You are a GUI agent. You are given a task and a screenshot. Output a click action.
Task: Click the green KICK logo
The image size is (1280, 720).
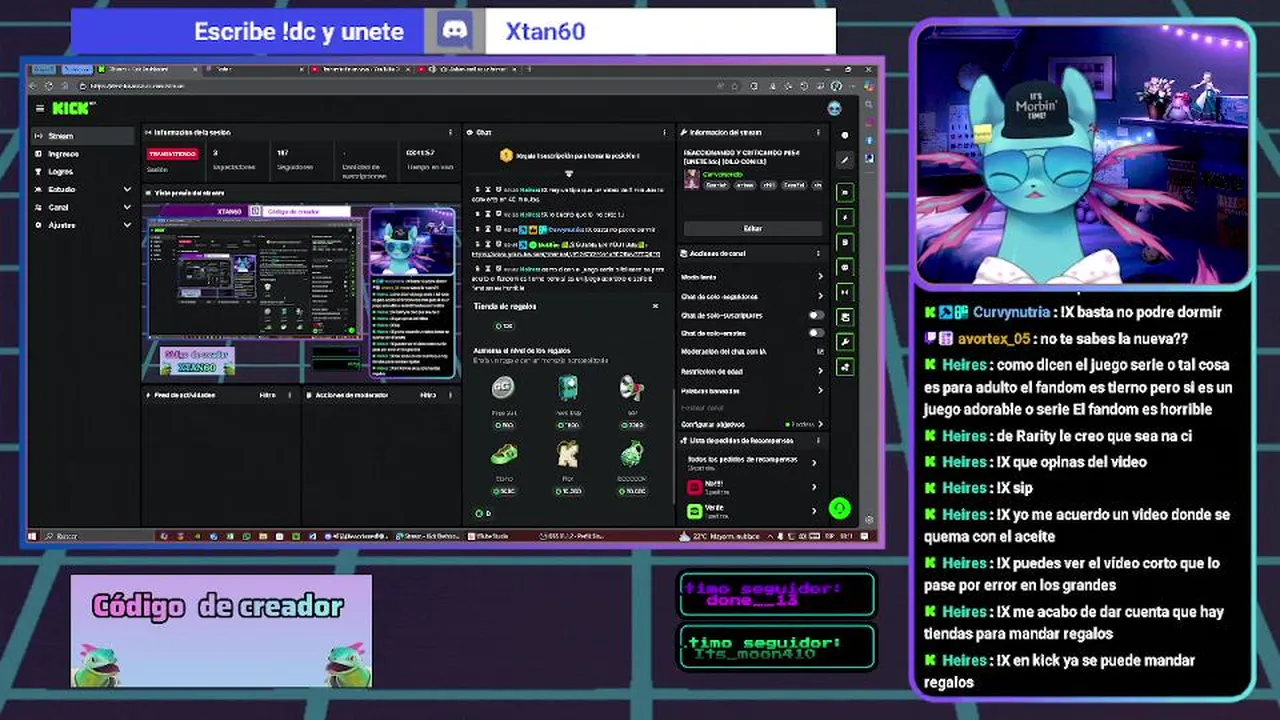72,108
